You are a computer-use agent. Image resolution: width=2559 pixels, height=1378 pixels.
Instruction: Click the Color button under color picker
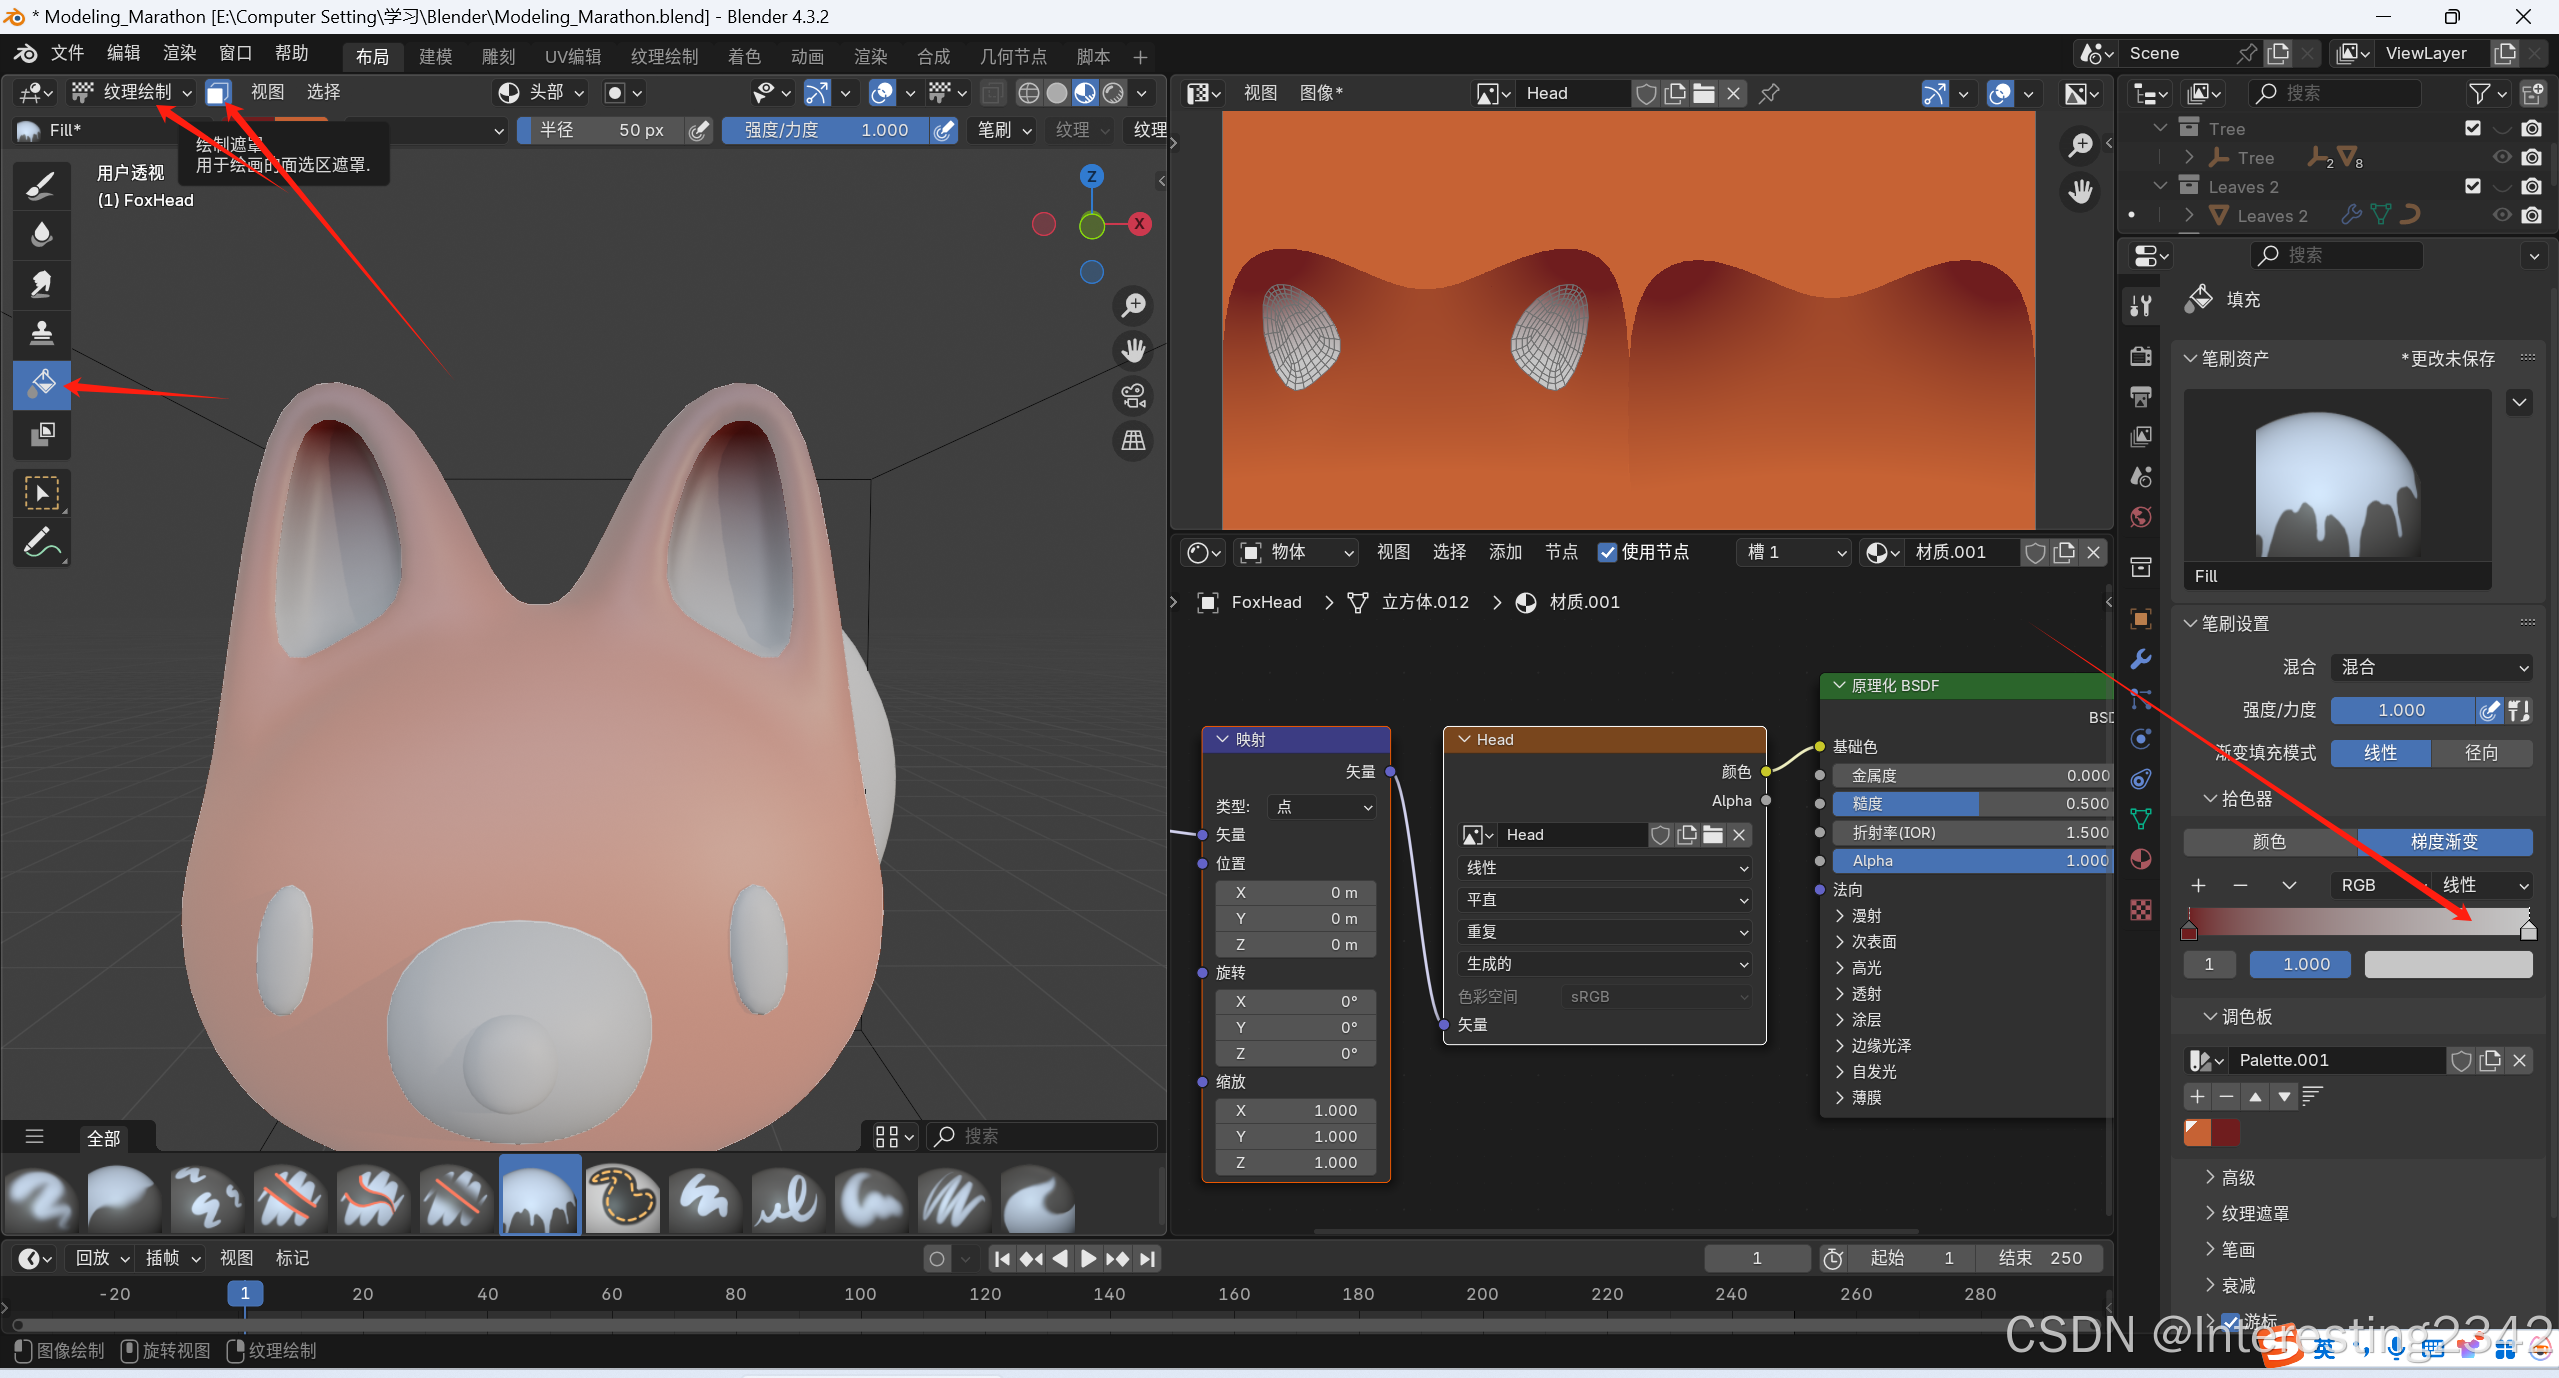click(2268, 842)
